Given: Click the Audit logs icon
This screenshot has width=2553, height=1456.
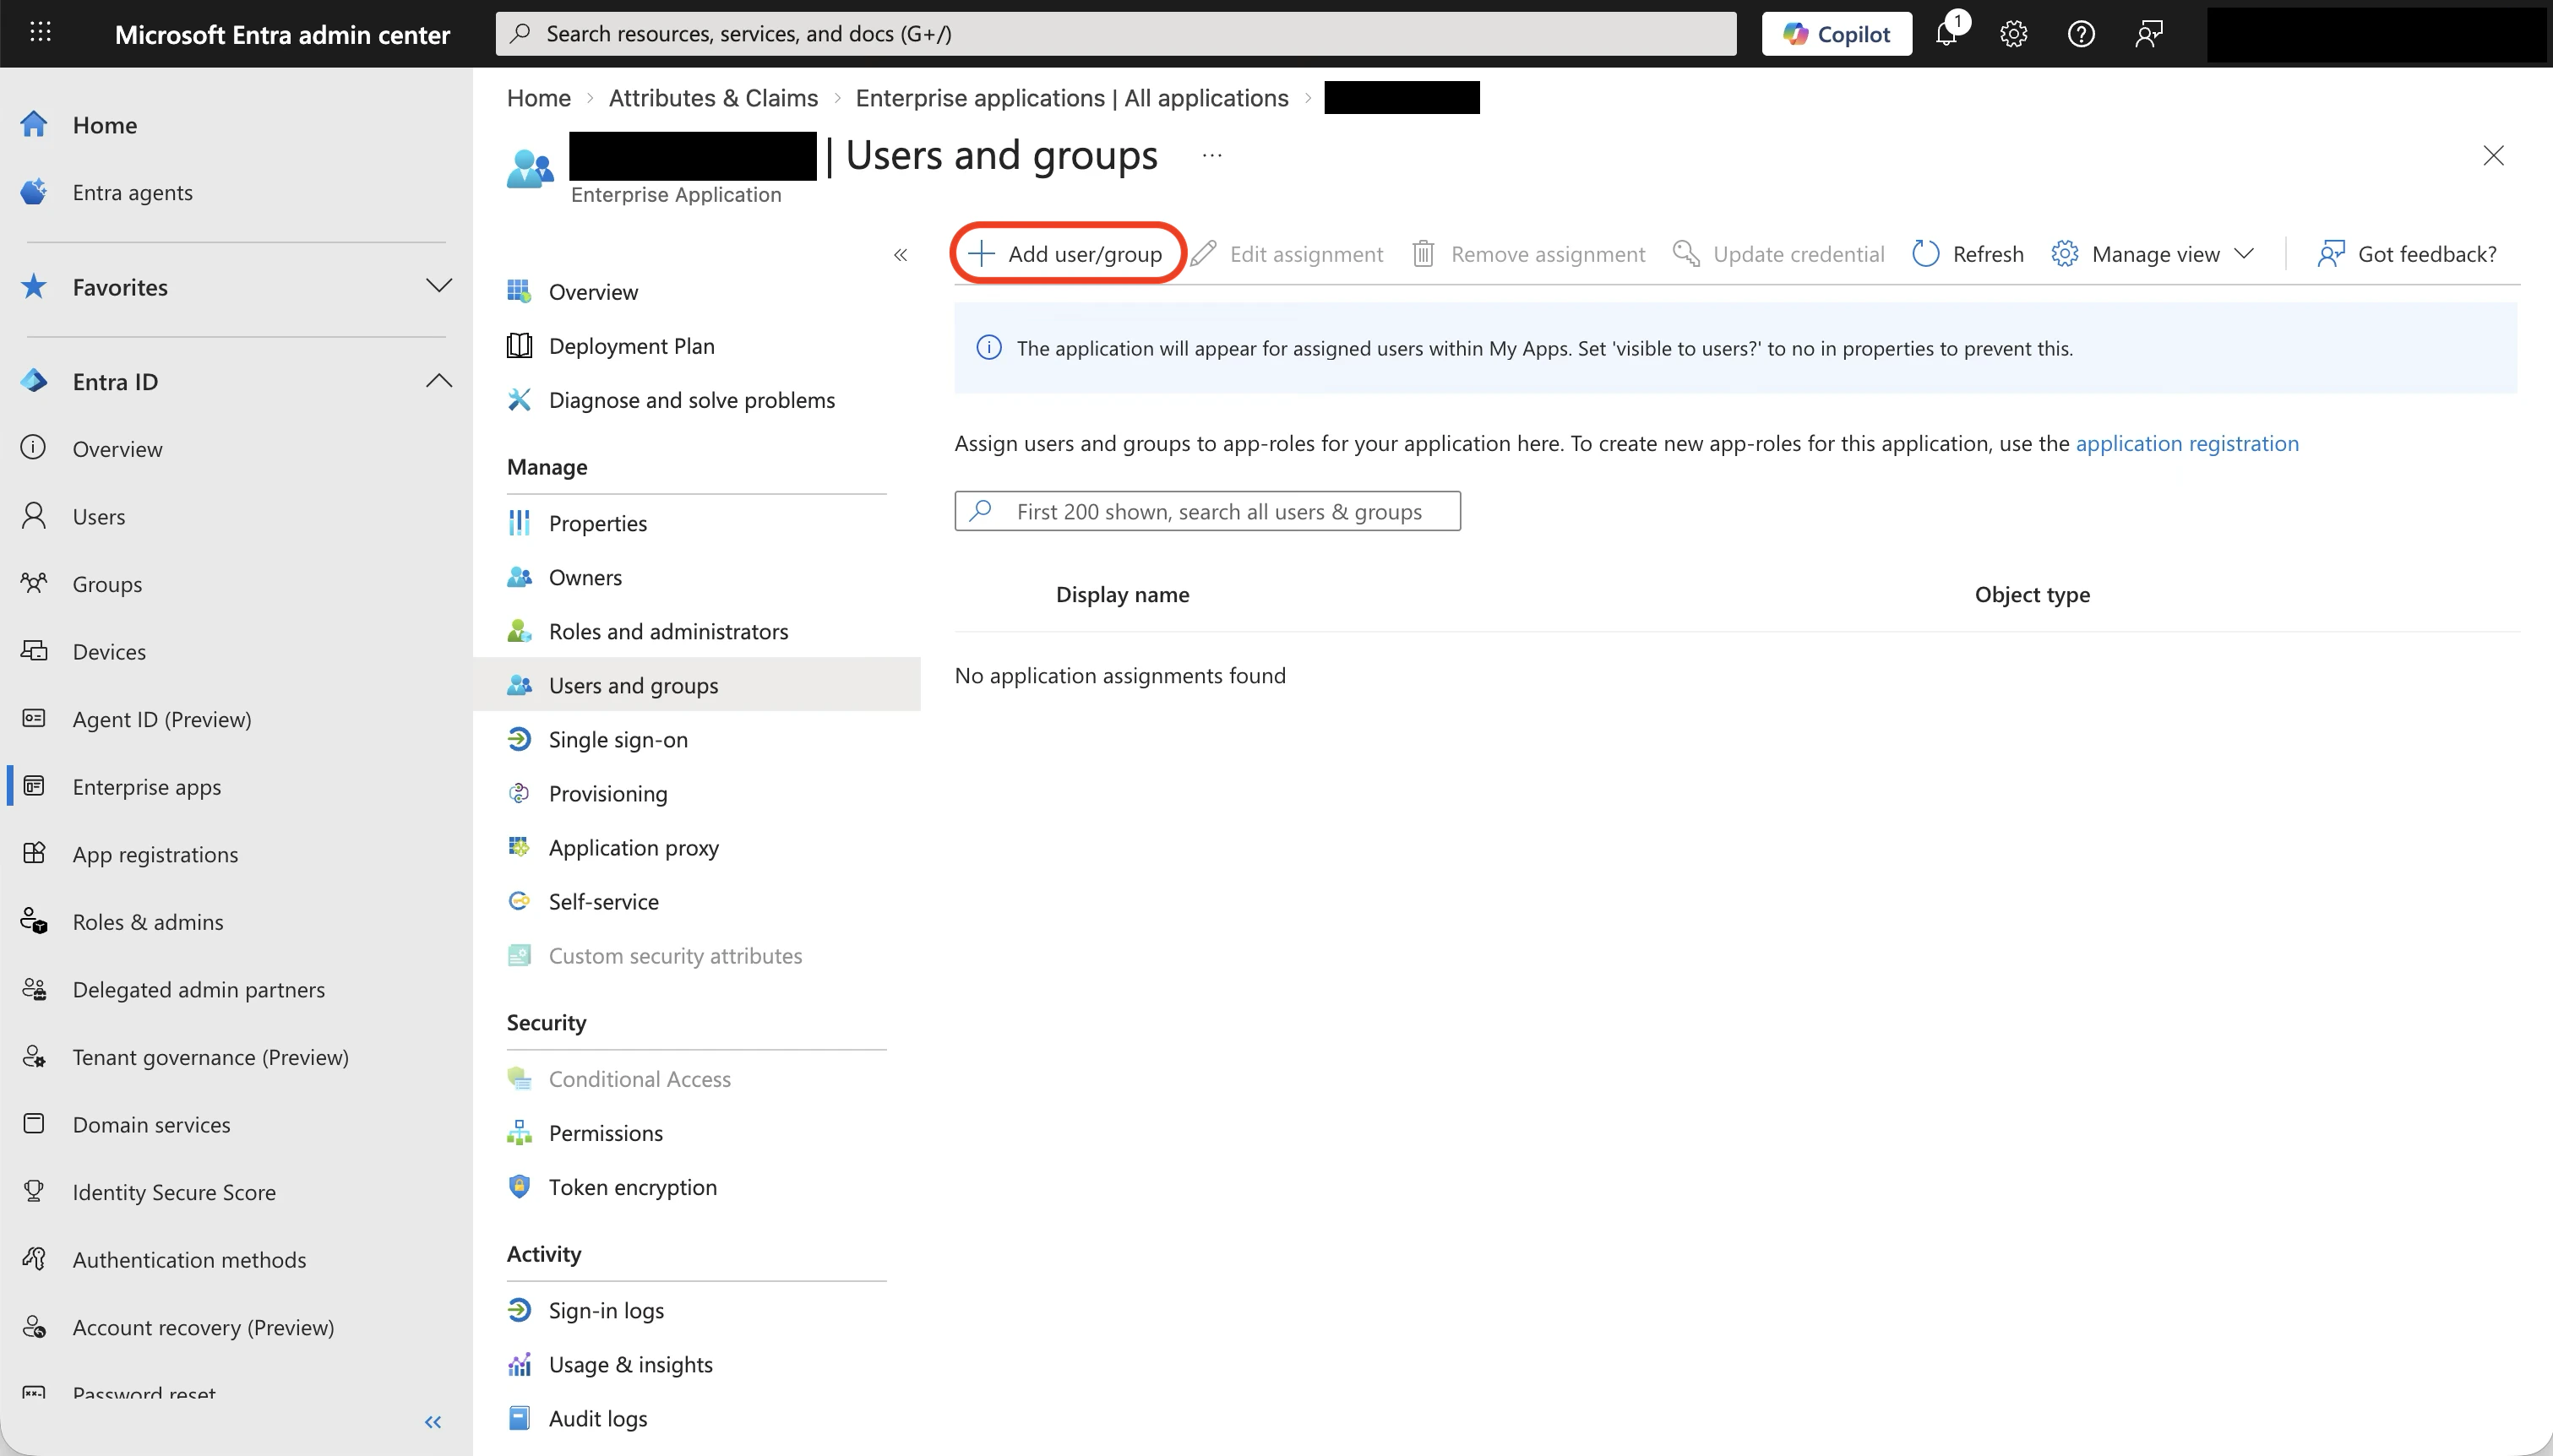Looking at the screenshot, I should pyautogui.click(x=519, y=1418).
